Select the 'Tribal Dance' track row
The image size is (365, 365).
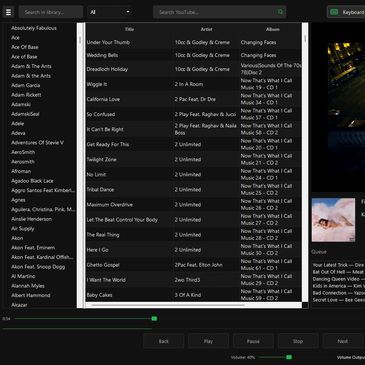click(194, 189)
